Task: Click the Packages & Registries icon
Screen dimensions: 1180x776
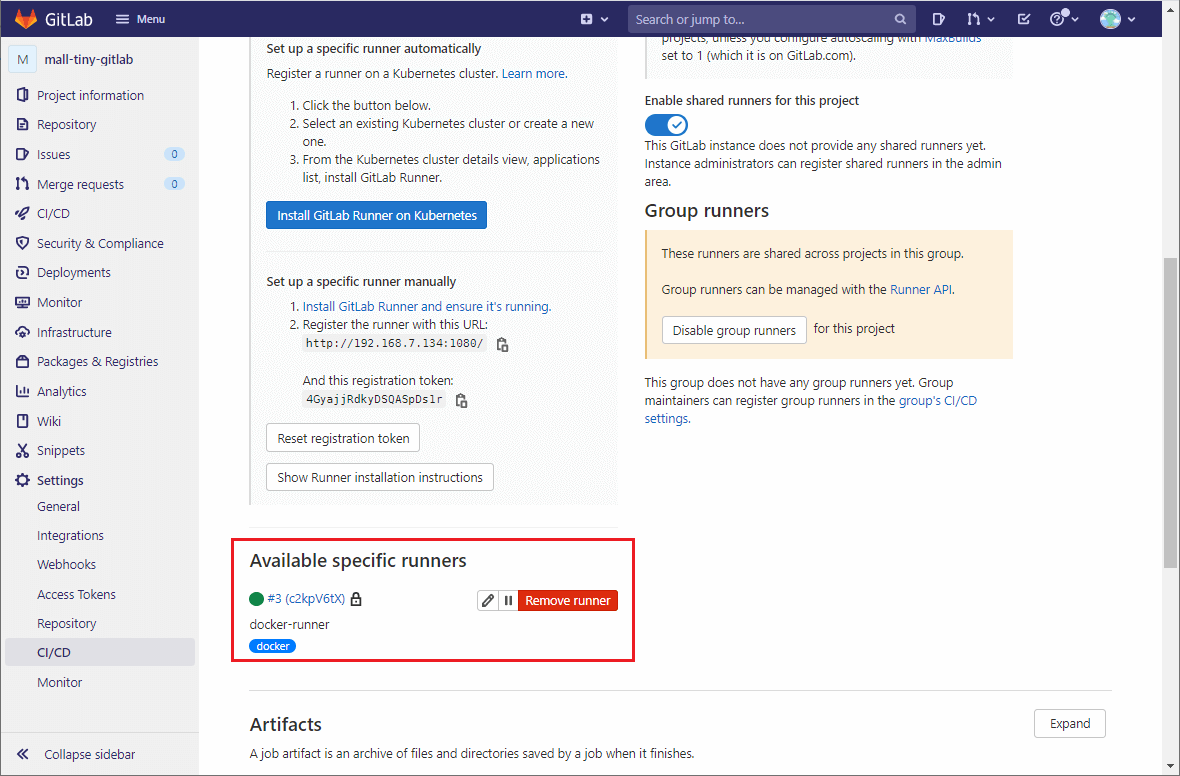Action: pyautogui.click(x=23, y=361)
